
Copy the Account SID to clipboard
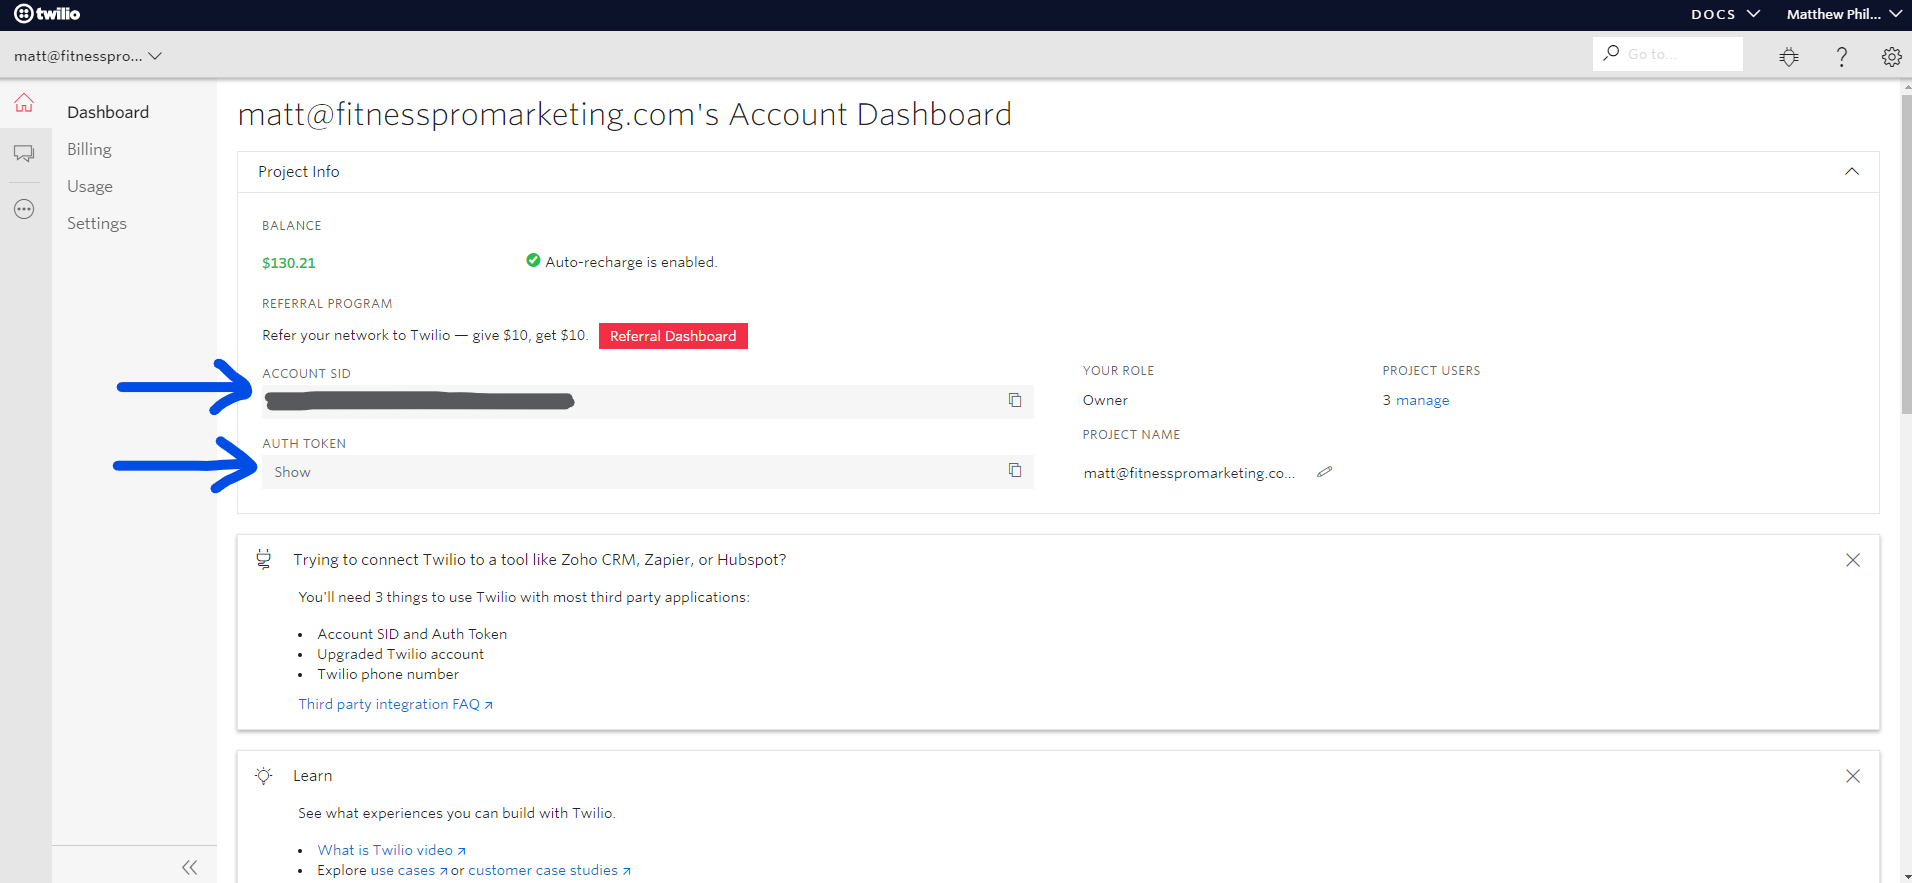1015,401
